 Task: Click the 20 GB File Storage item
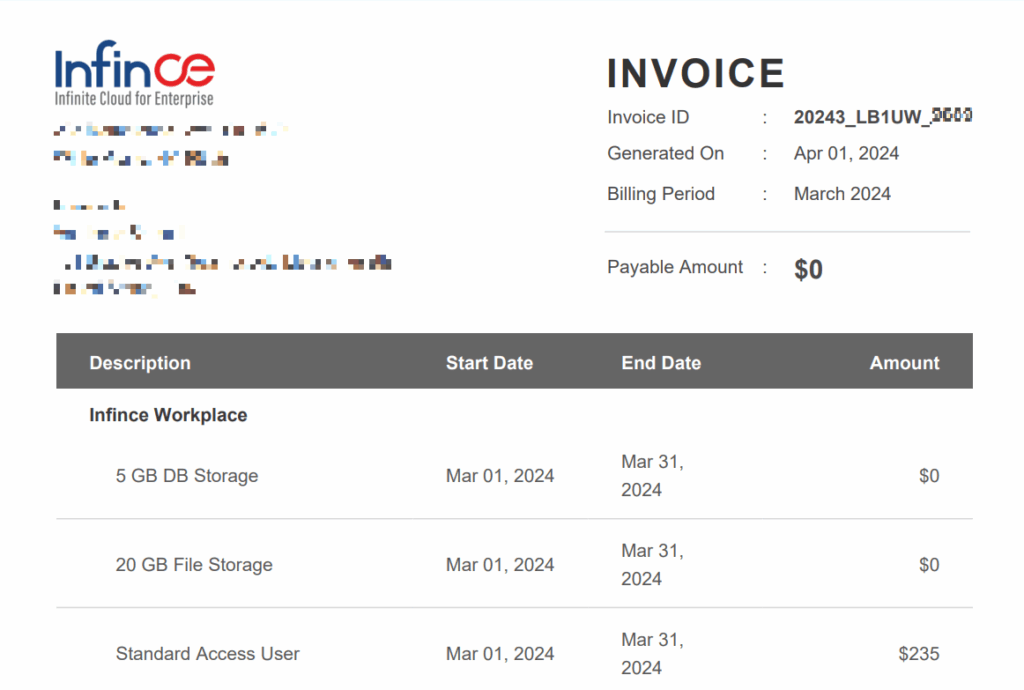pyautogui.click(x=194, y=565)
